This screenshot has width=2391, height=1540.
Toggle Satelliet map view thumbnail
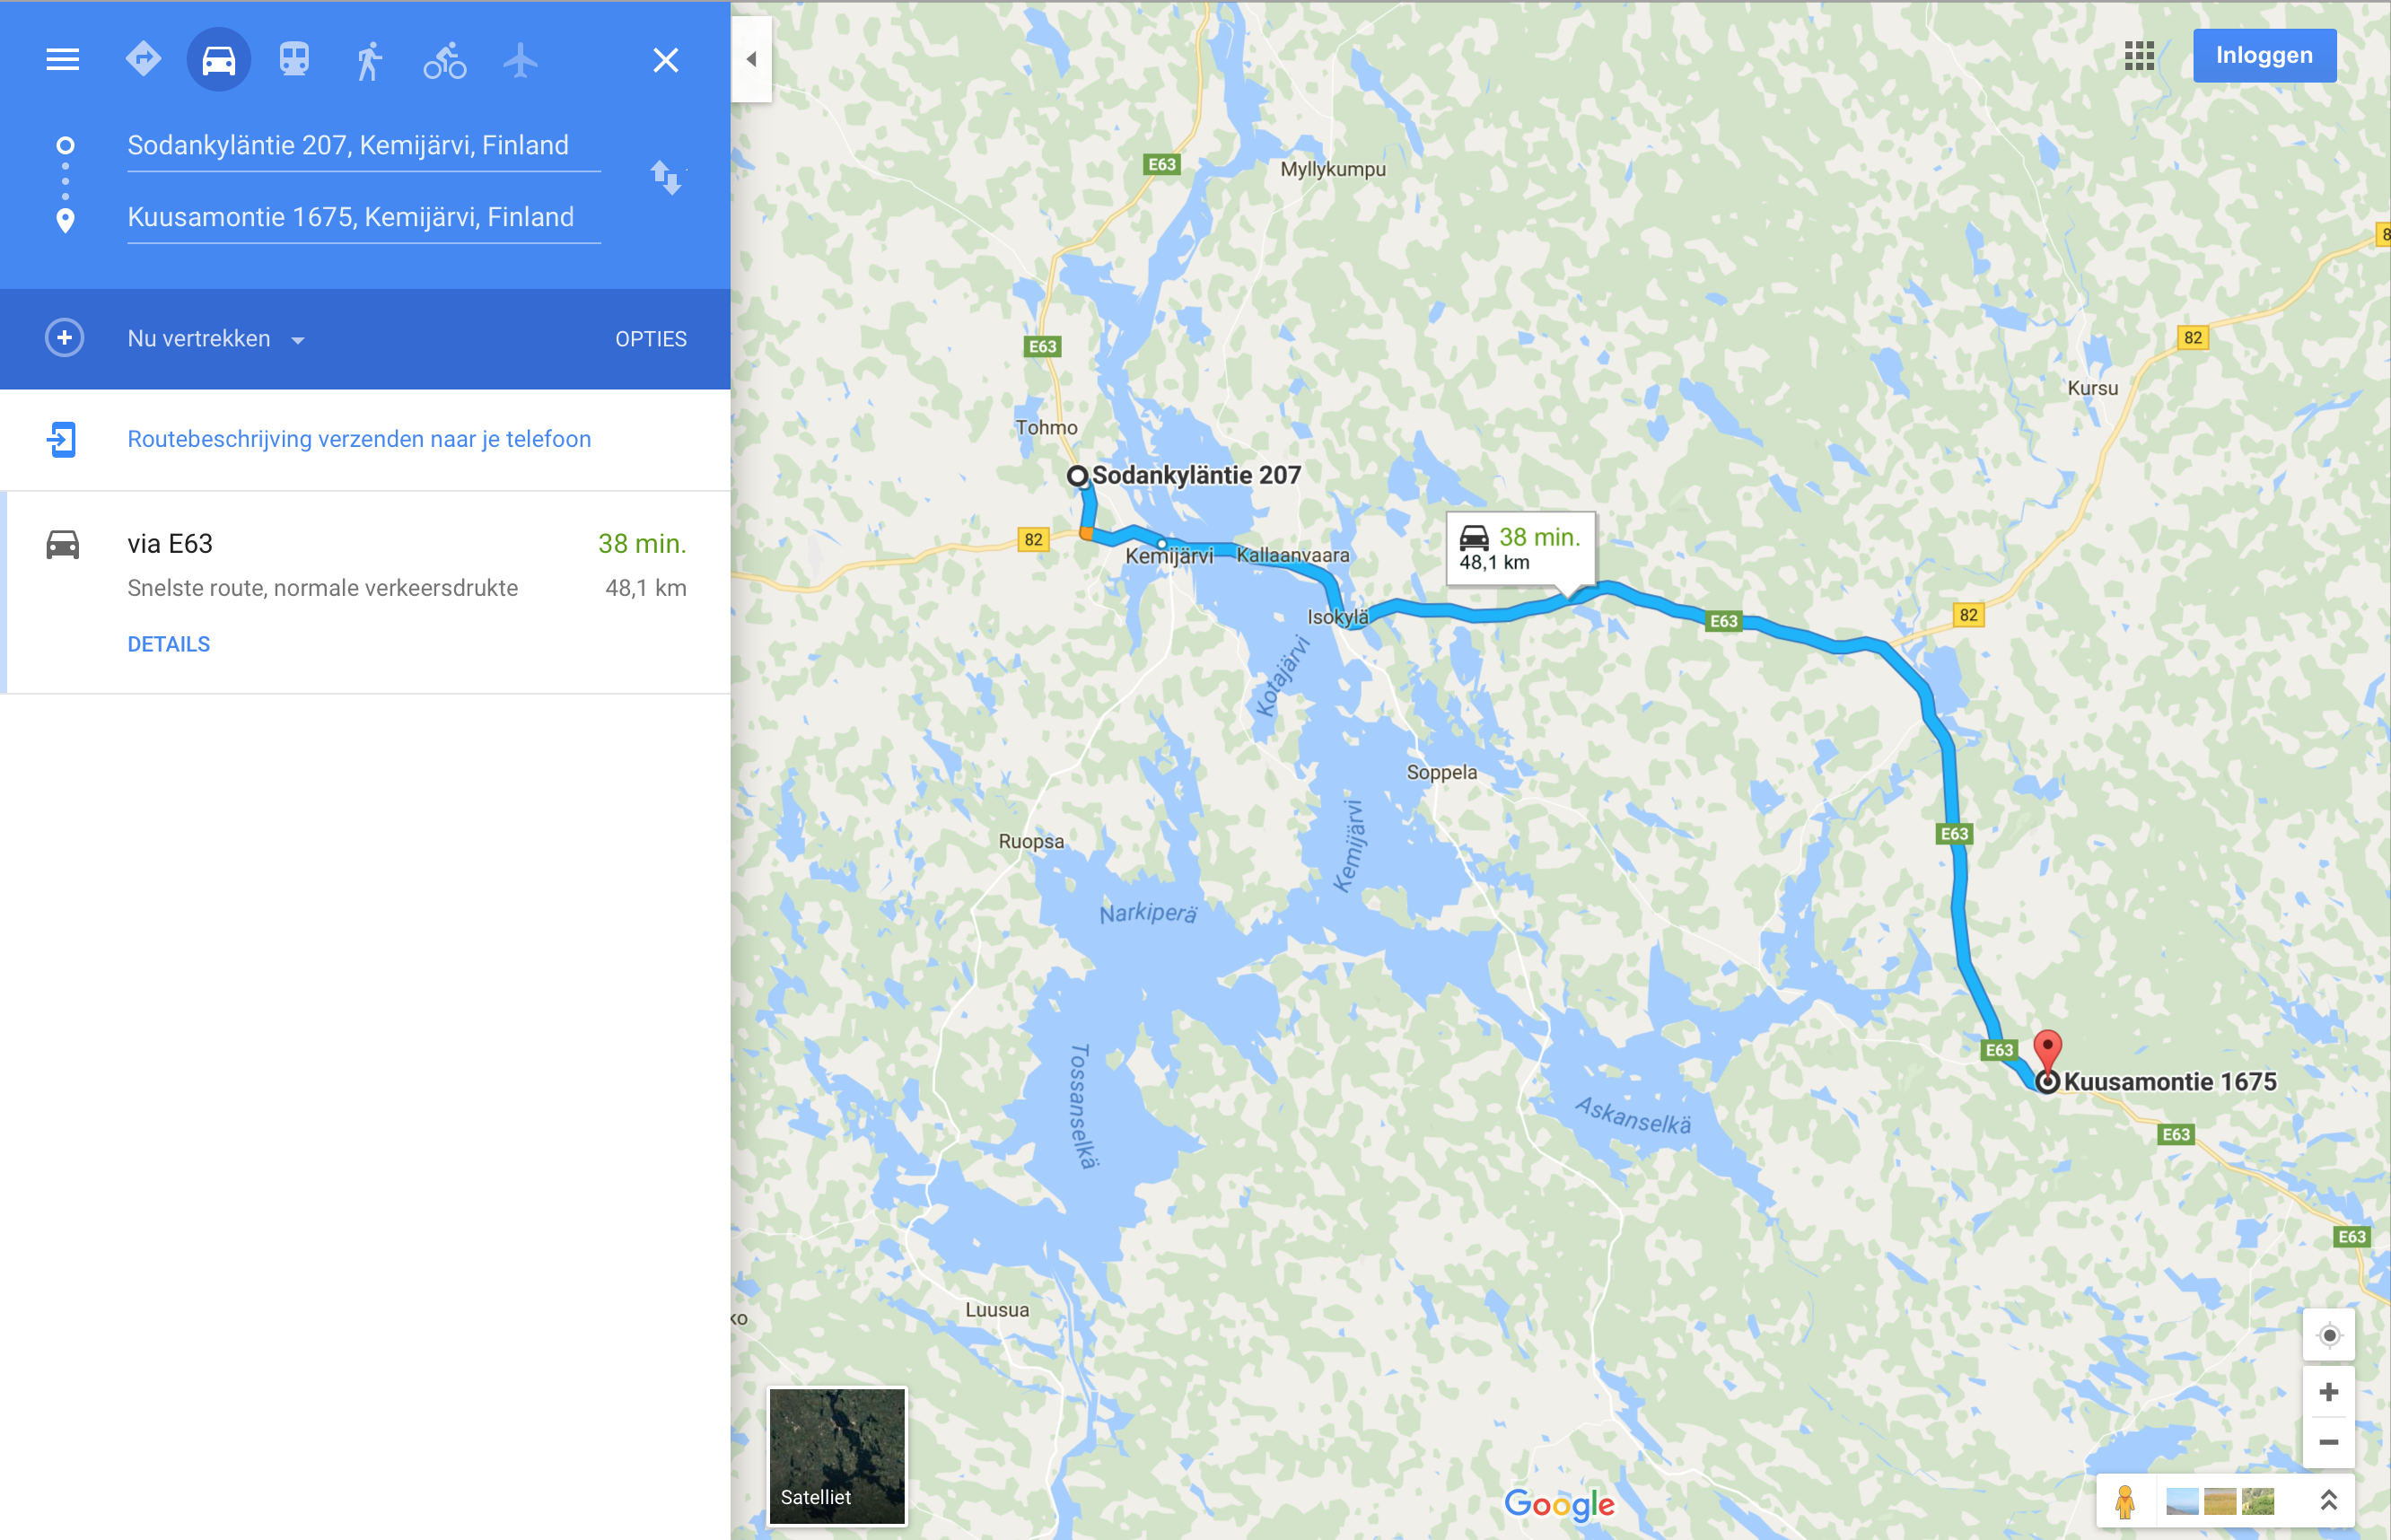[836, 1455]
